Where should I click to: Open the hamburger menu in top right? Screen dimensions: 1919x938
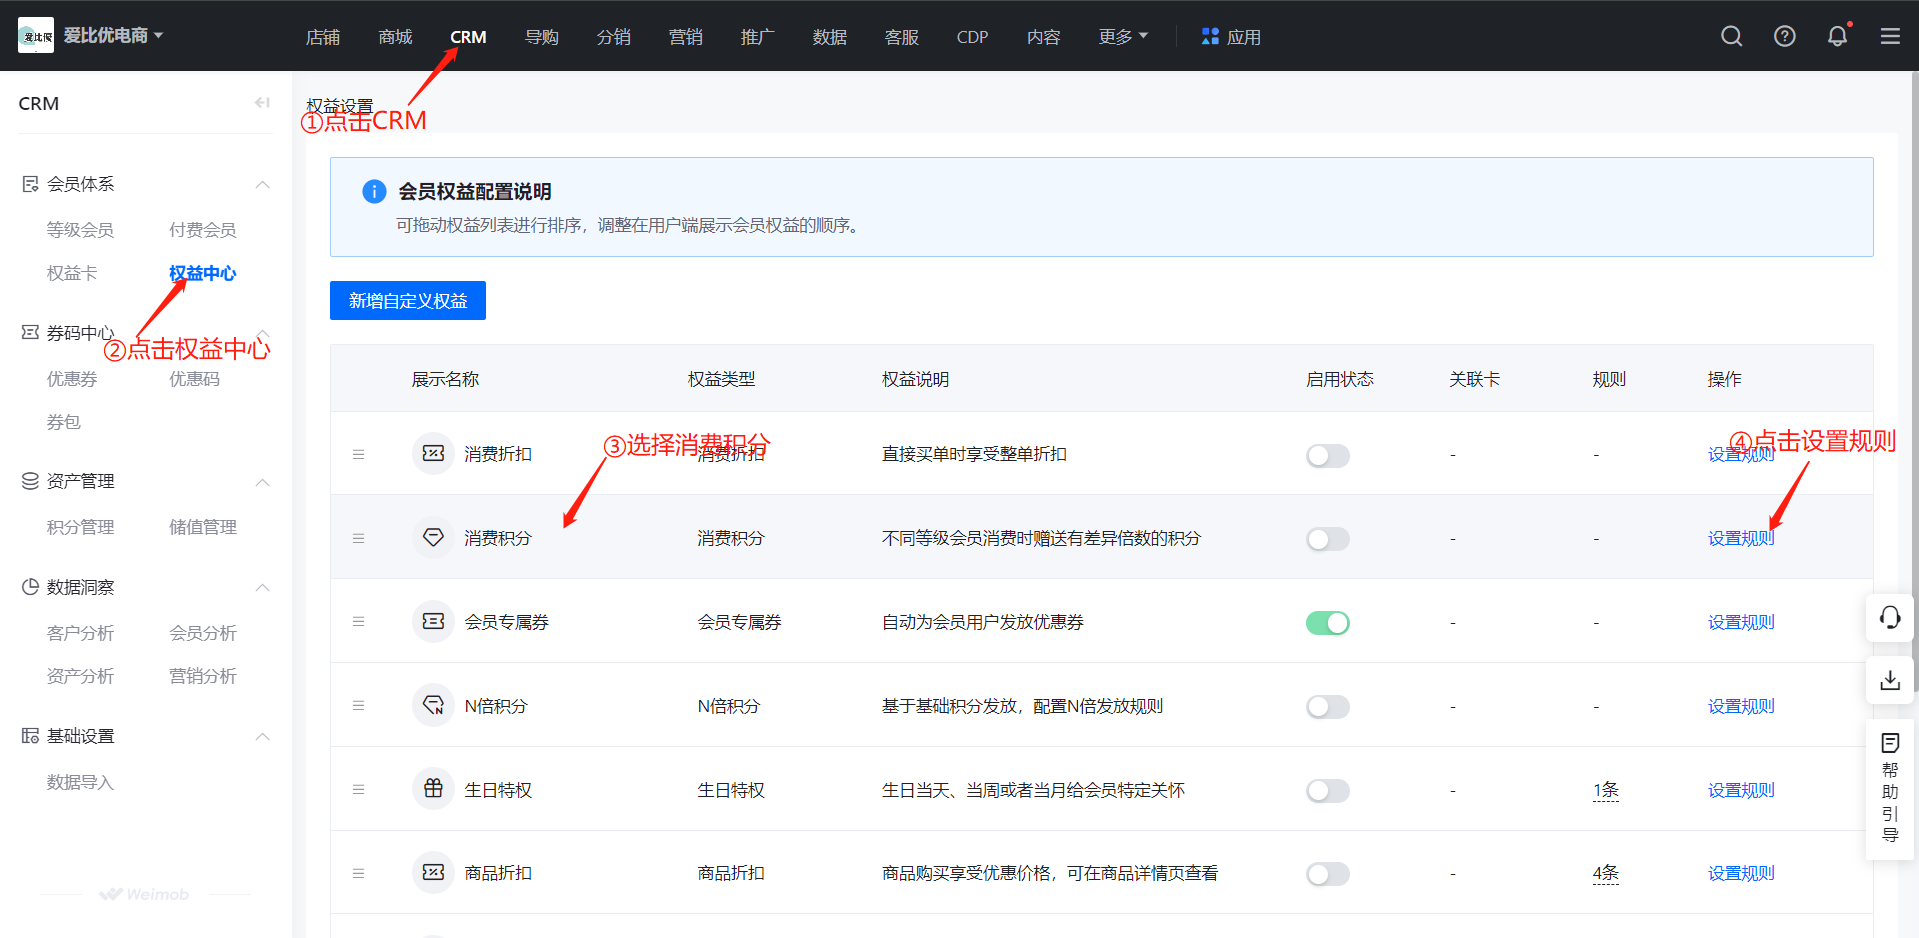click(1890, 37)
